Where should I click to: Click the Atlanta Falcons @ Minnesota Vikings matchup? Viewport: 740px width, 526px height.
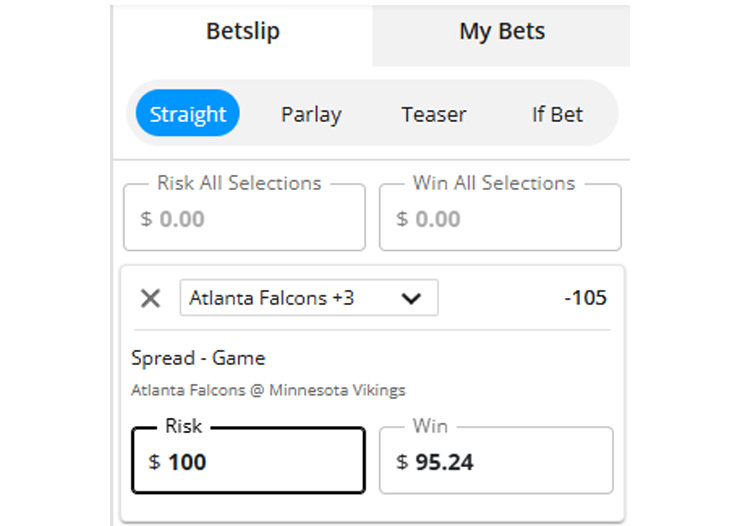tap(268, 390)
